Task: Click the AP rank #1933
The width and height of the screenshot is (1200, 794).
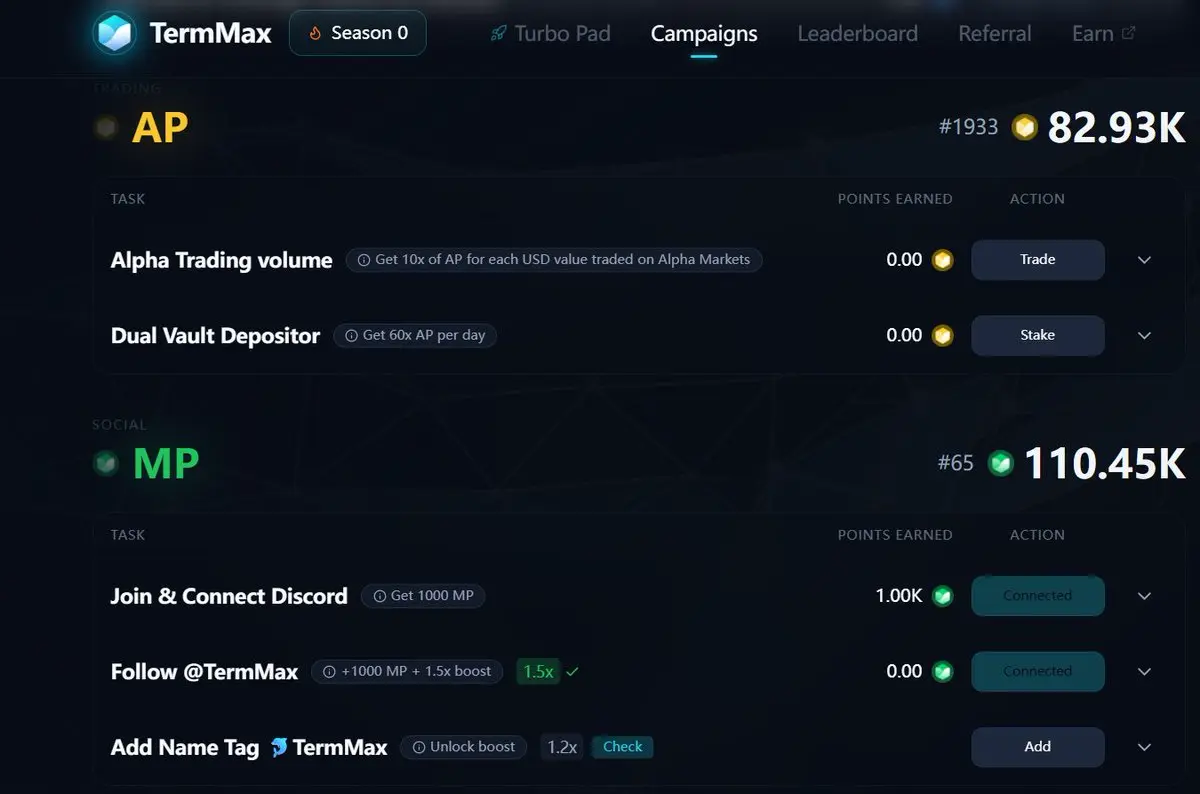Action: 968,127
